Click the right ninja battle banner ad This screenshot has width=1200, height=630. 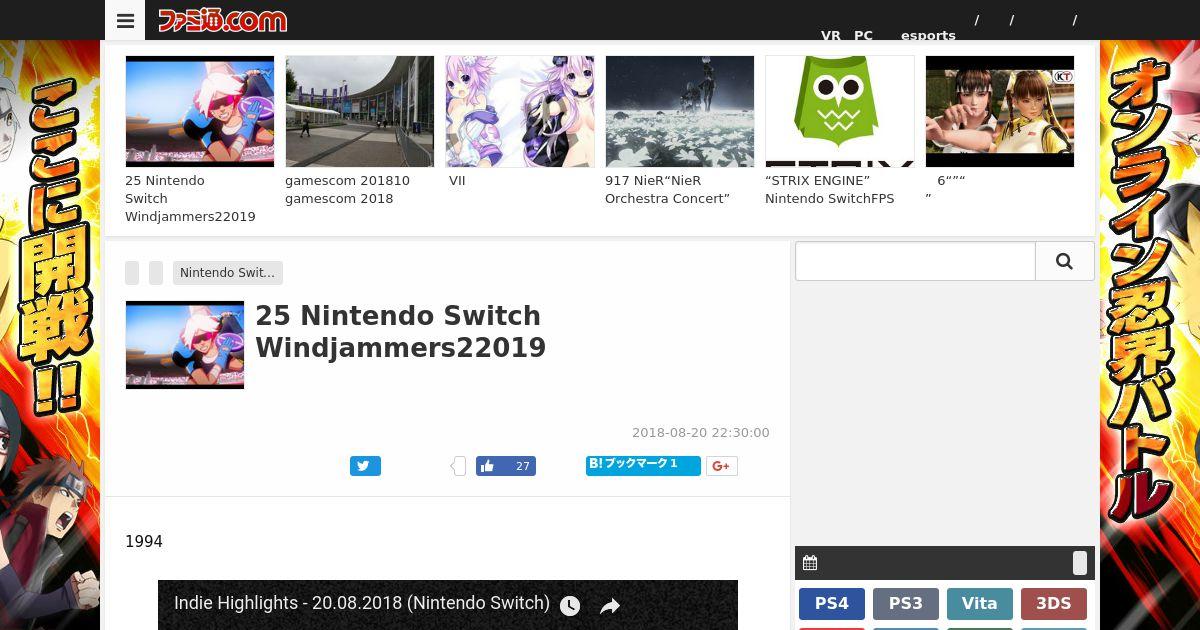pos(1150,335)
